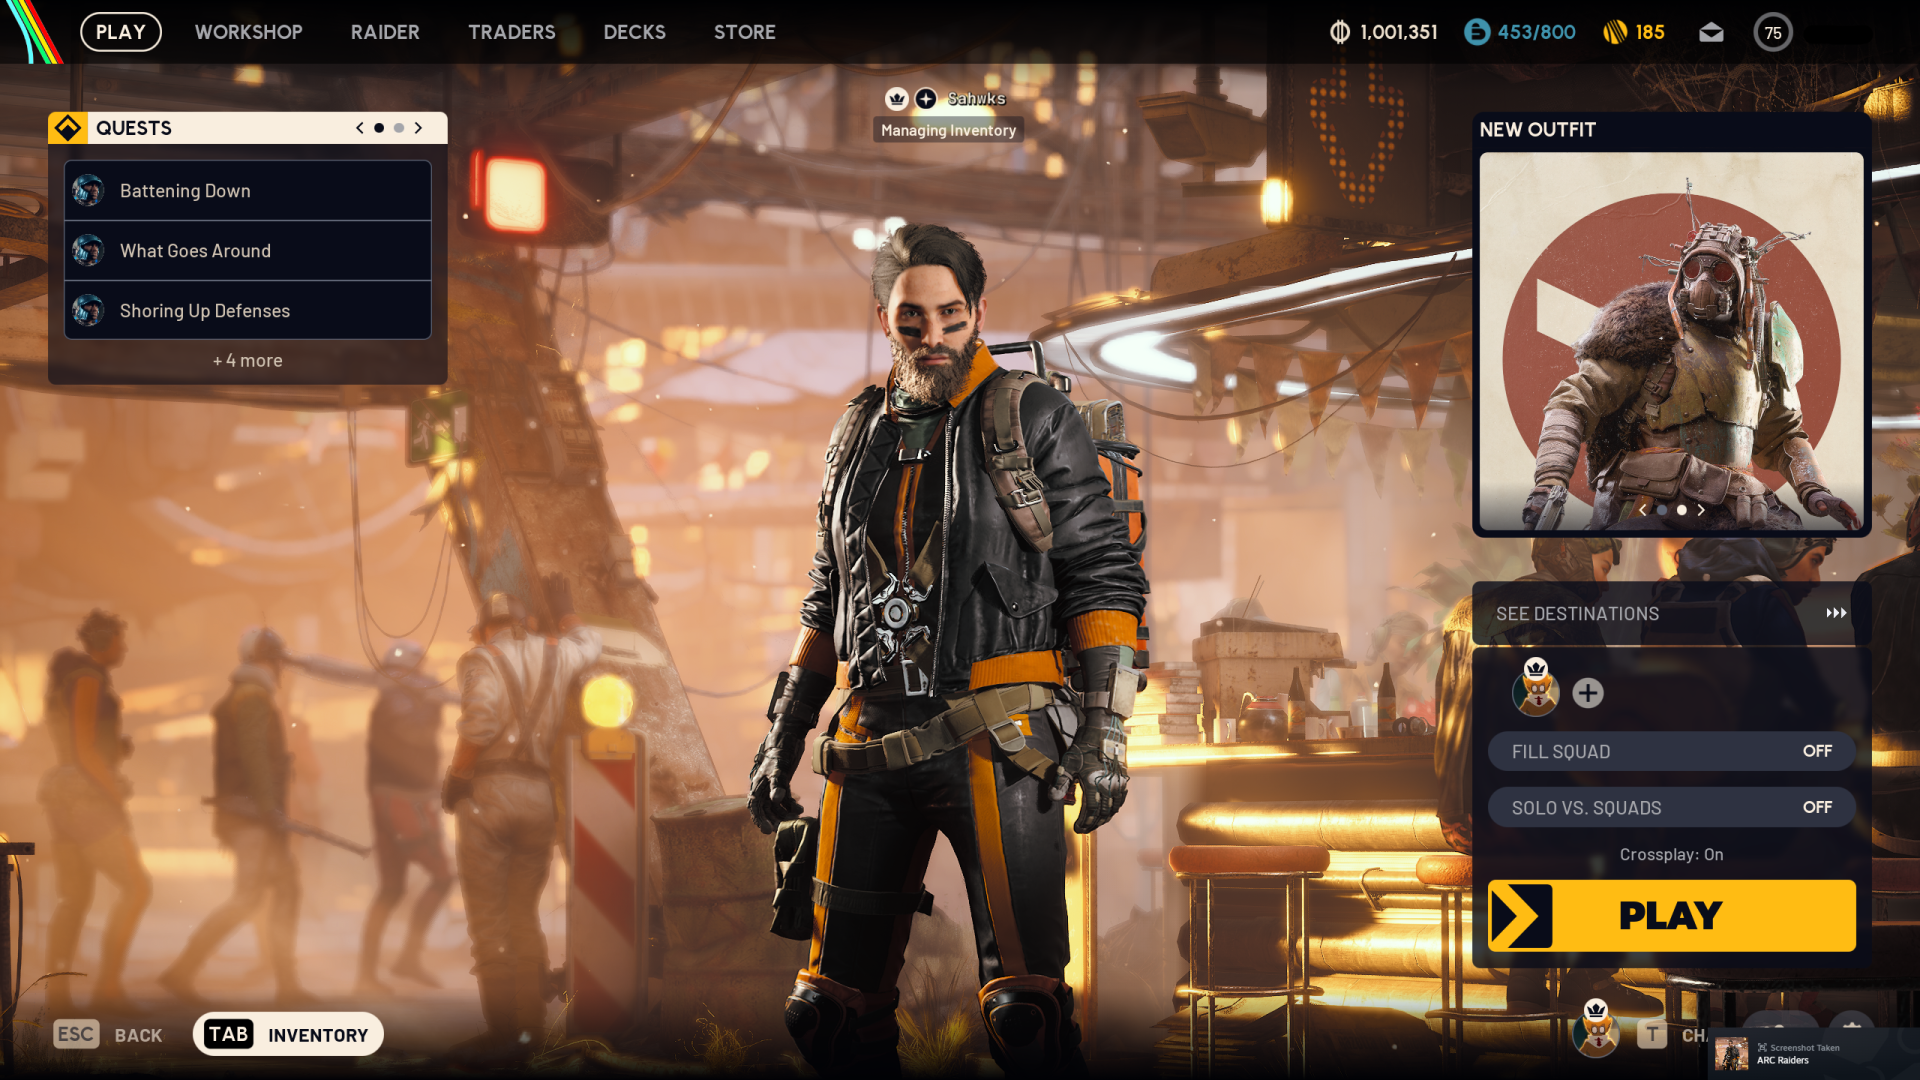Open the What Goes Around quest
Image resolution: width=1920 pixels, height=1080 pixels.
coord(248,251)
